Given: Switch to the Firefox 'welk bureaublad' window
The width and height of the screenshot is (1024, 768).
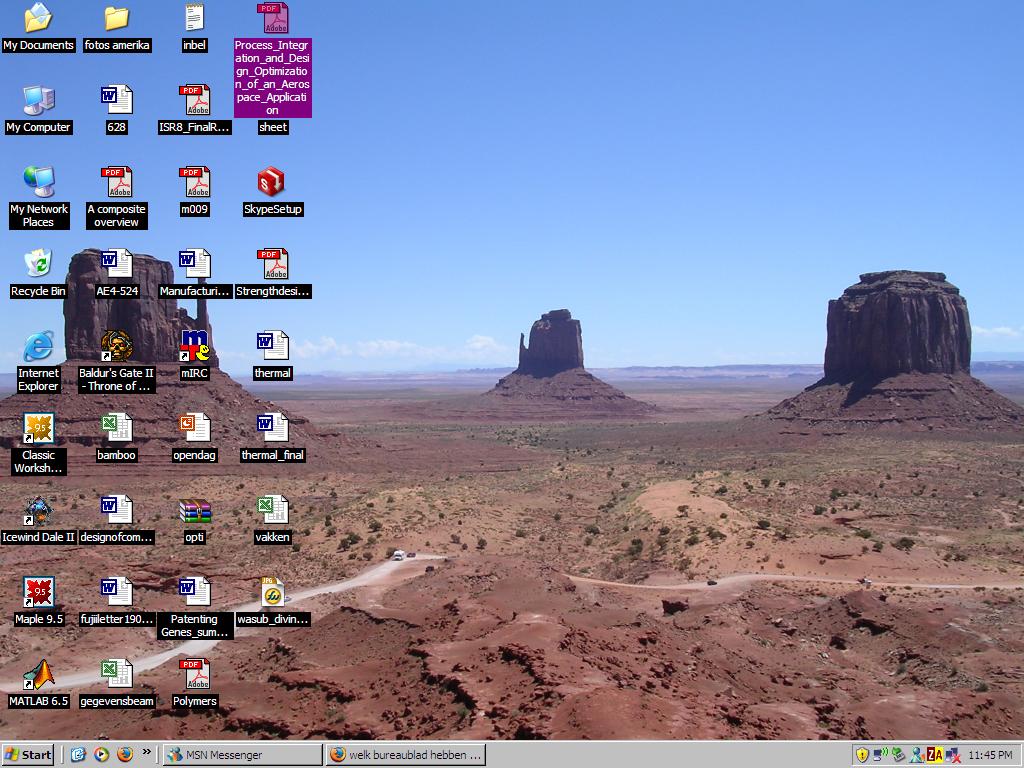Looking at the screenshot, I should (405, 754).
